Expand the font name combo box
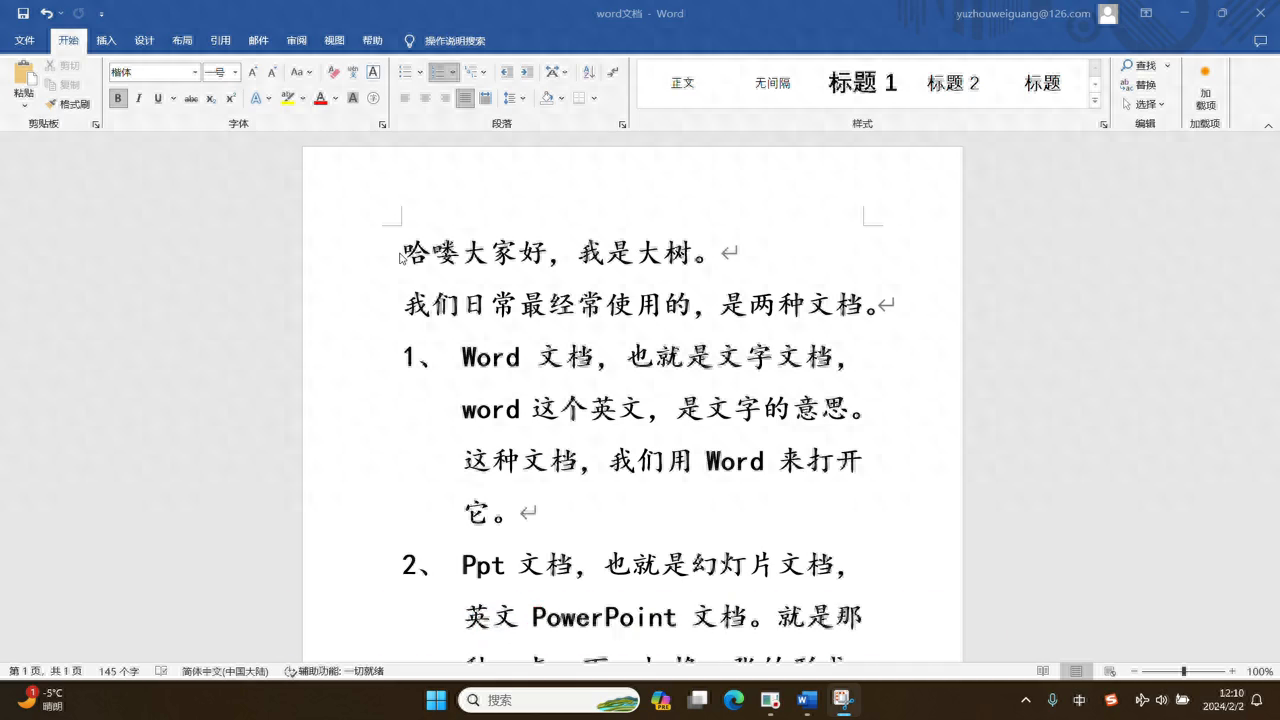Image resolution: width=1280 pixels, height=720 pixels. click(x=195, y=72)
